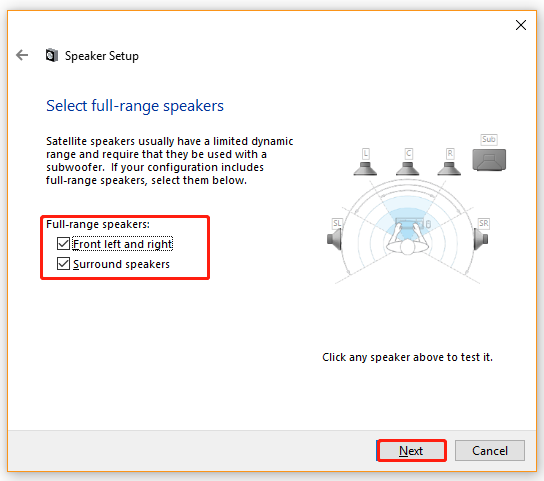
Task: Click the Speaker Setup title icon
Action: (51, 56)
